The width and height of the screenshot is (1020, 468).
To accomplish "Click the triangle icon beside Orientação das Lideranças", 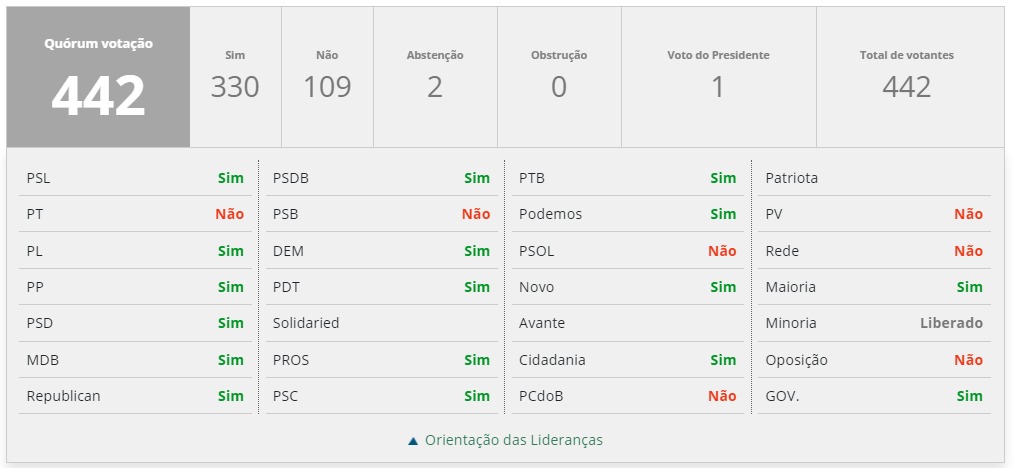I will [x=413, y=440].
